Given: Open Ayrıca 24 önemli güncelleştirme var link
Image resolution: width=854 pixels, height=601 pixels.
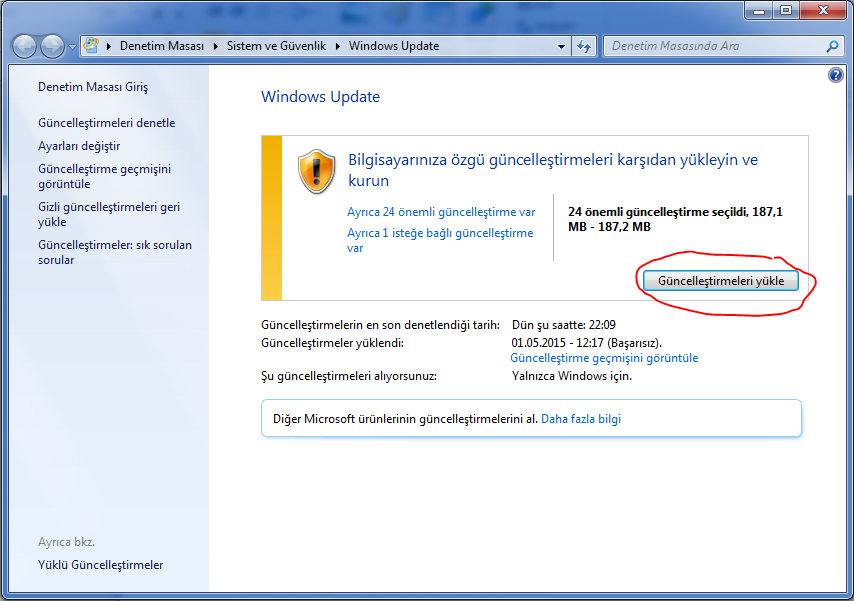Looking at the screenshot, I should coord(441,211).
